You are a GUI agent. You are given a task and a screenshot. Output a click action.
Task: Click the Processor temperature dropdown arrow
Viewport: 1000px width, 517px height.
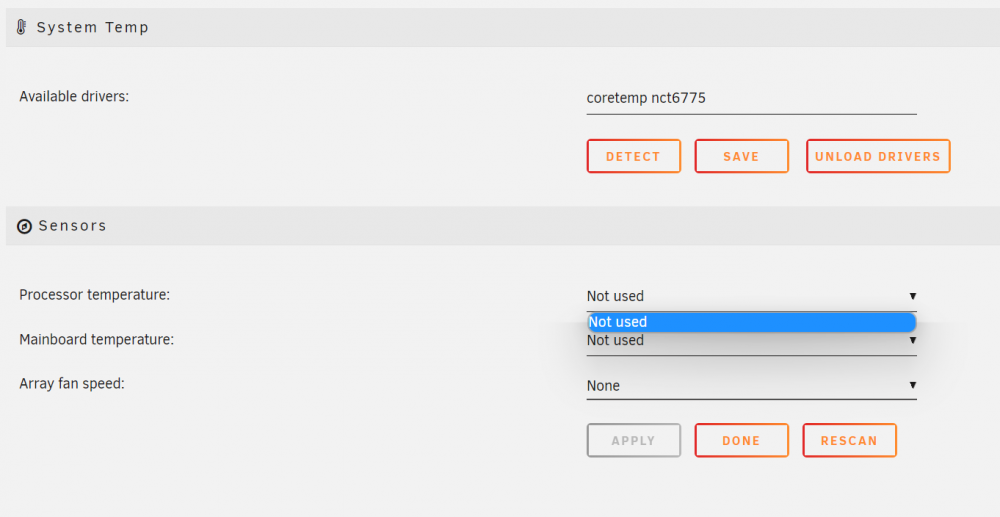click(913, 296)
